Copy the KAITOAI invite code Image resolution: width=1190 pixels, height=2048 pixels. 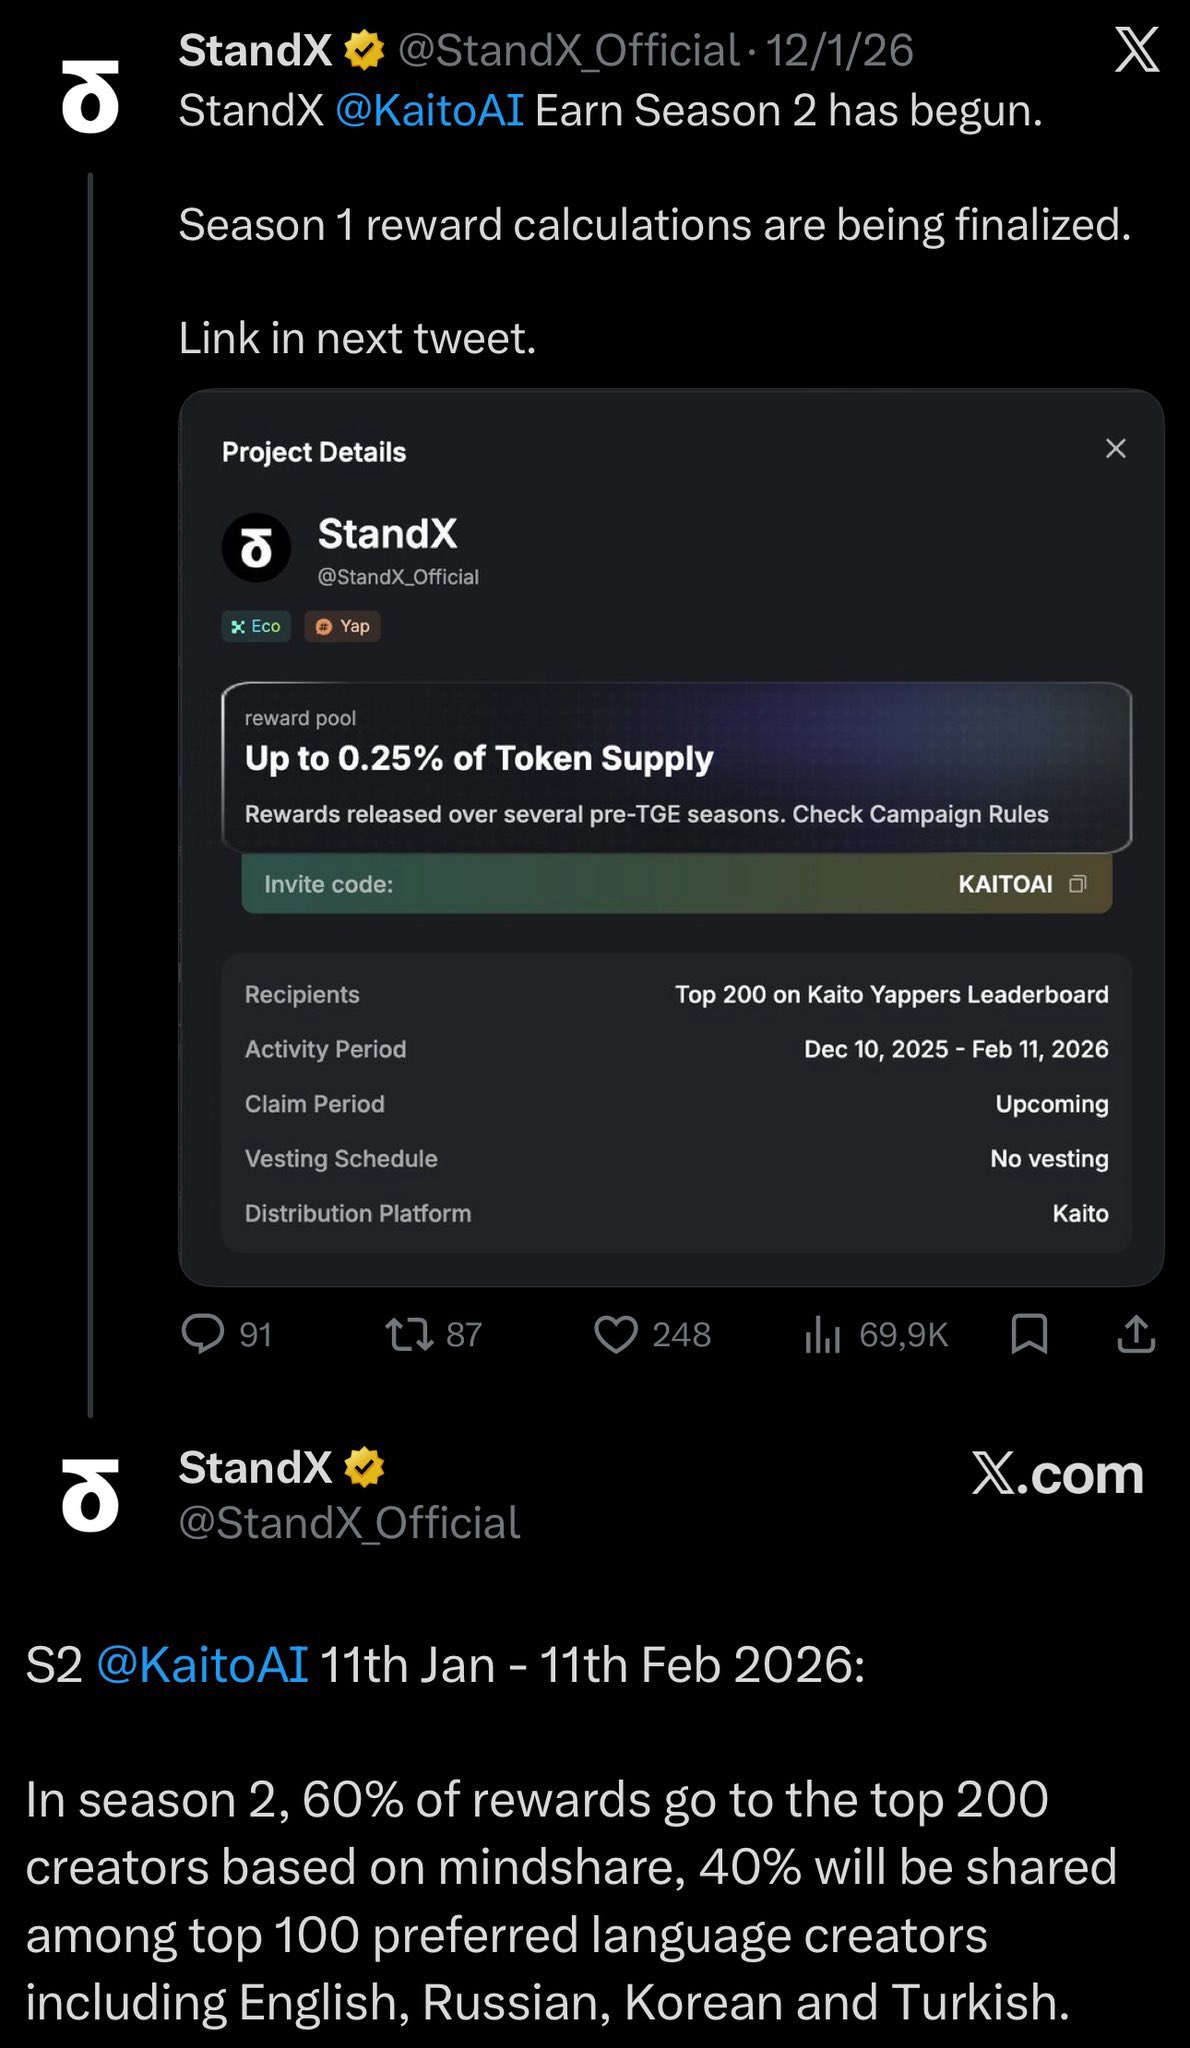[x=1077, y=884]
